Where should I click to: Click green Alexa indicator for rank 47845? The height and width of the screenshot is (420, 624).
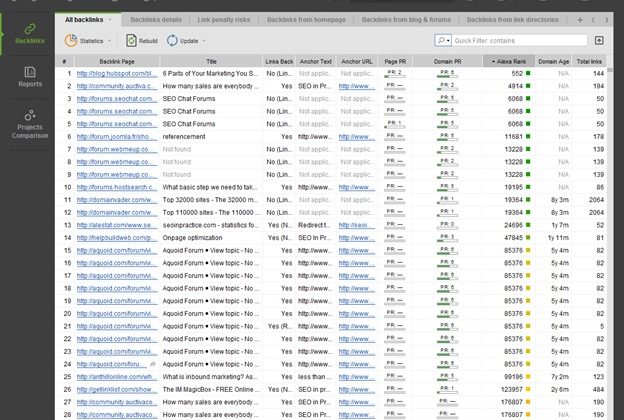pos(528,238)
